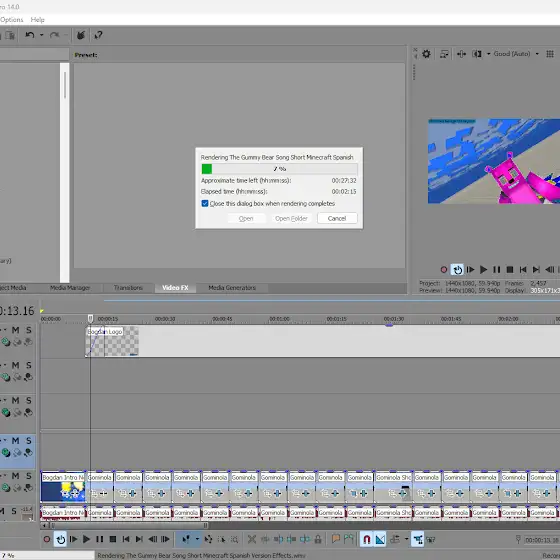The image size is (560, 560).
Task: Select the Normal Edit Tool icon
Action: click(185, 539)
